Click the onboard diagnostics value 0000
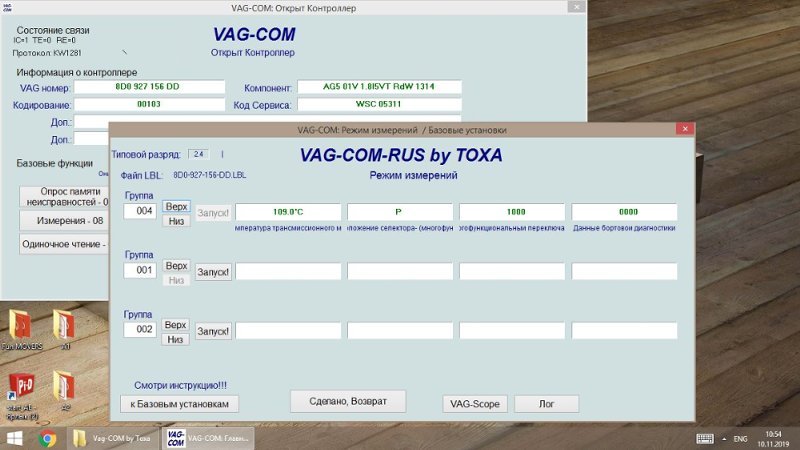The width and height of the screenshot is (800, 450). 624,212
